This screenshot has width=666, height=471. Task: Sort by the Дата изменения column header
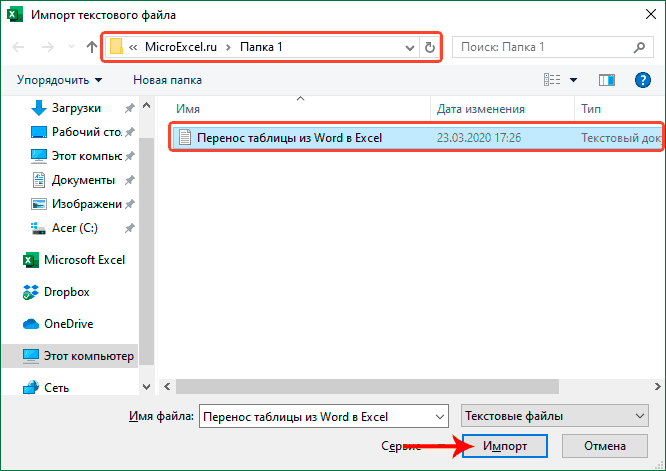[x=480, y=109]
